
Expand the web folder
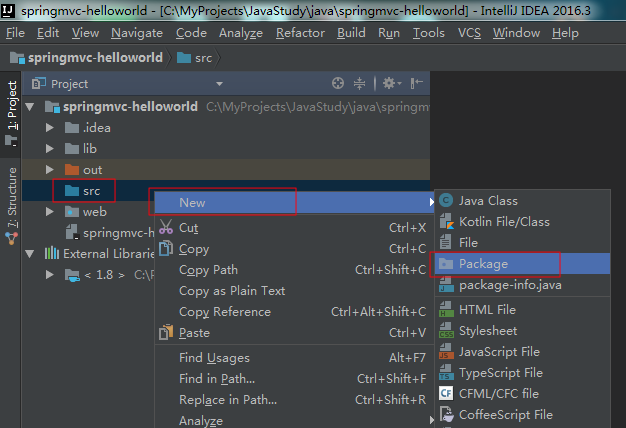click(x=50, y=212)
